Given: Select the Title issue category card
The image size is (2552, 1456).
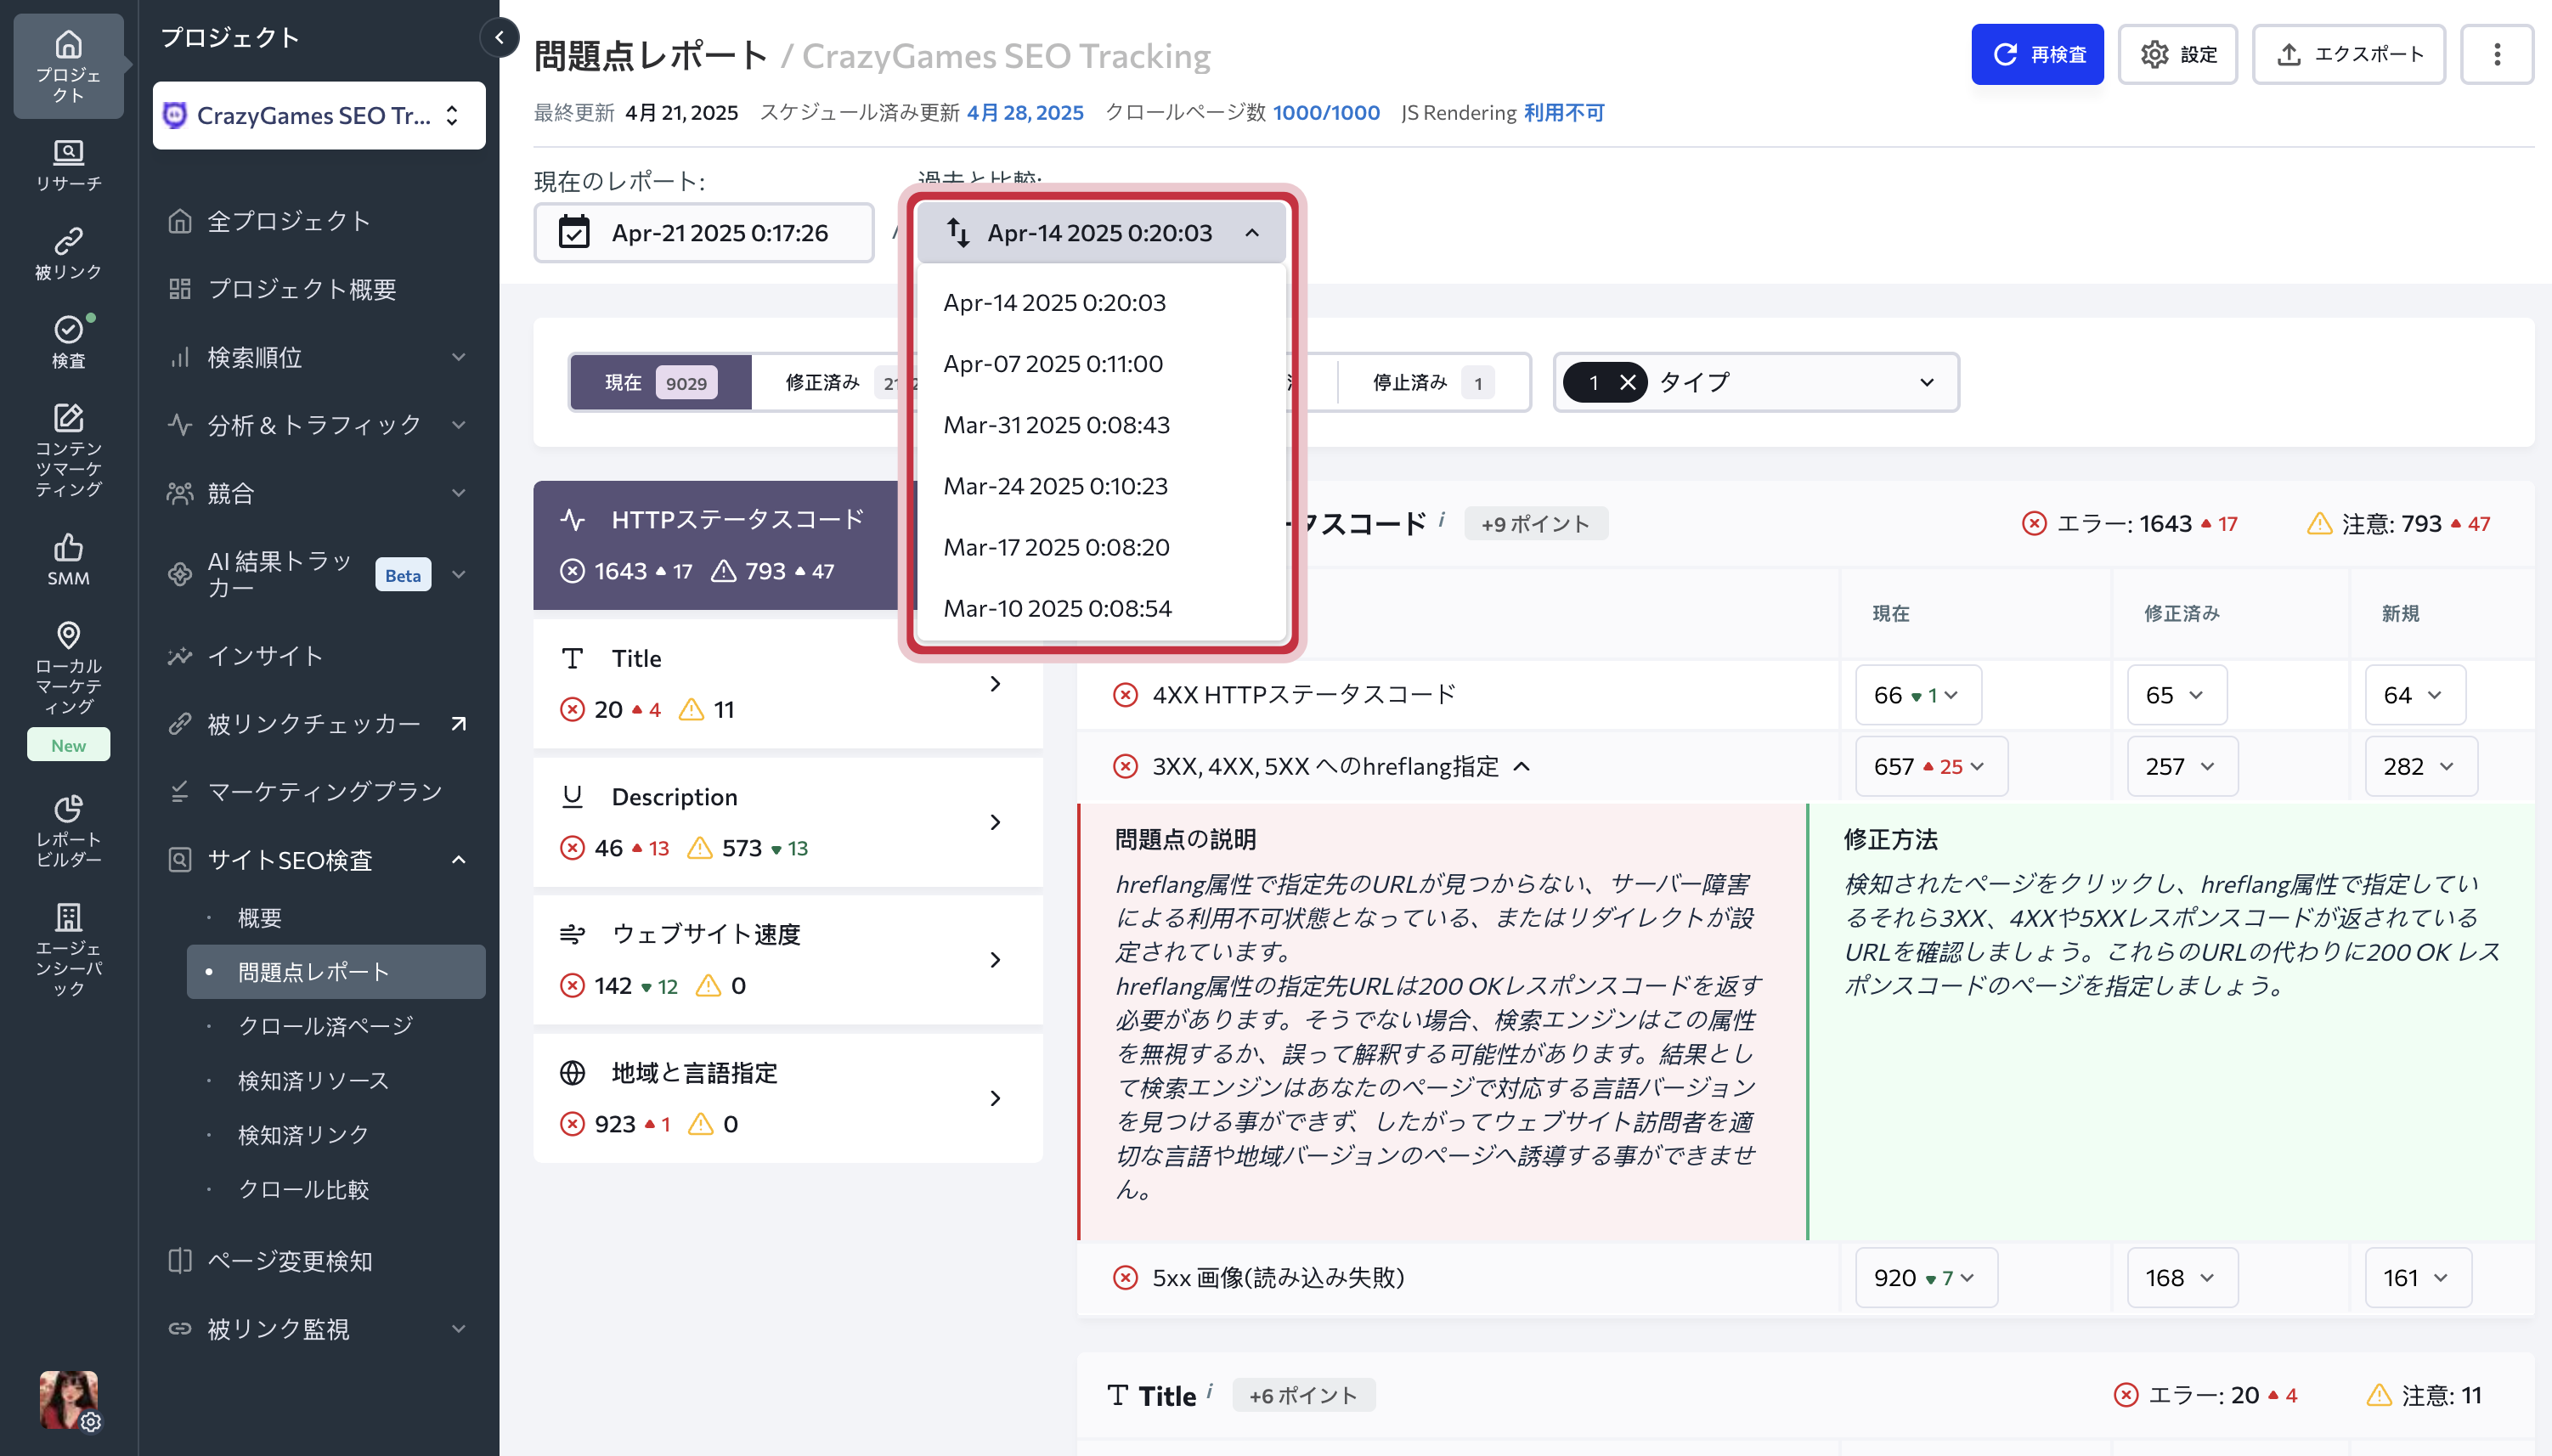Looking at the screenshot, I should coord(788,683).
